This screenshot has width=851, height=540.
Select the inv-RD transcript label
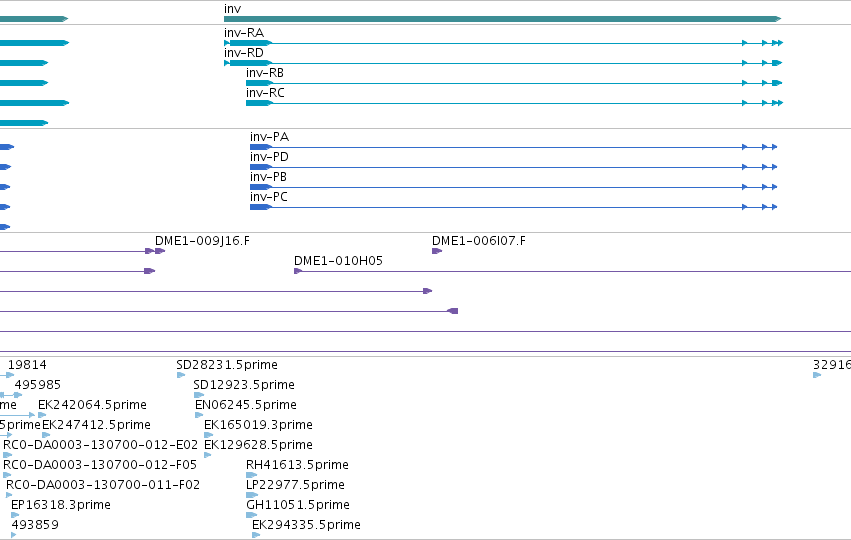click(x=244, y=53)
